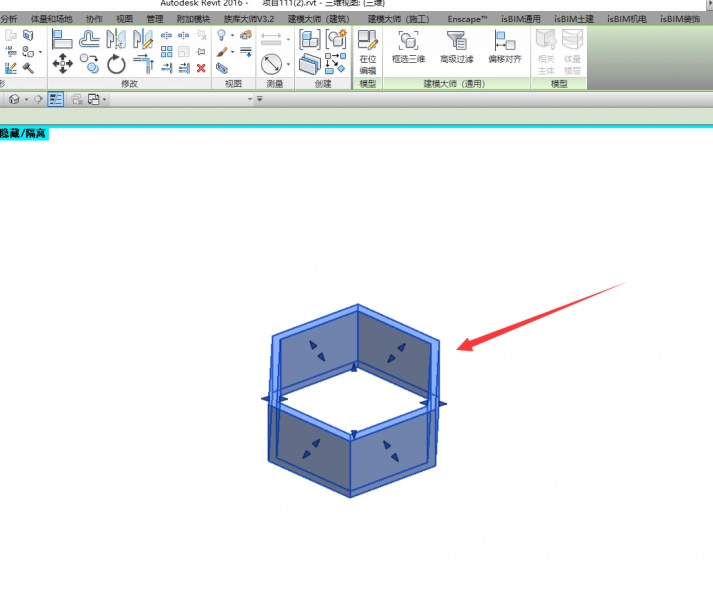Open the isBIM机电 ribbon tab
Image resolution: width=713 pixels, height=600 pixels.
[627, 19]
